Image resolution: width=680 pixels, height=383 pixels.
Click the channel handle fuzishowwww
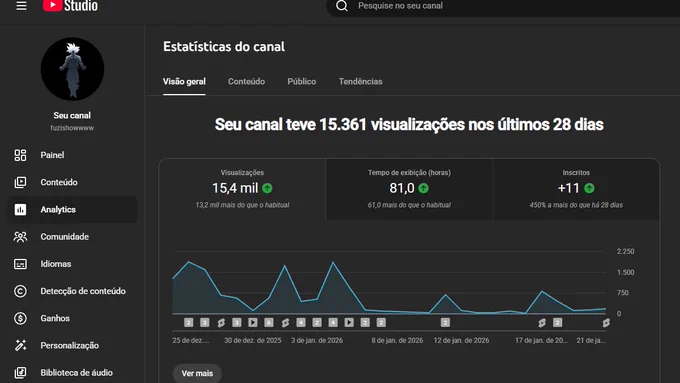pyautogui.click(x=72, y=128)
